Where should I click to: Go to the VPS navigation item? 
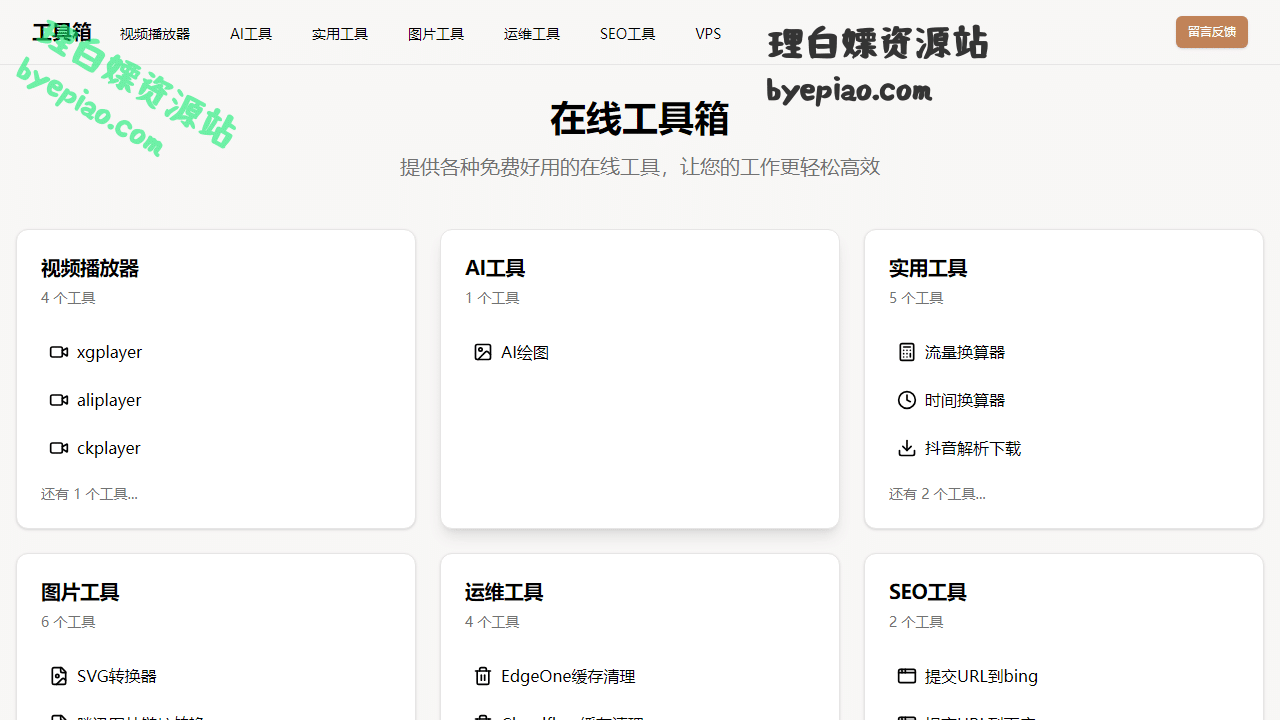[x=708, y=34]
